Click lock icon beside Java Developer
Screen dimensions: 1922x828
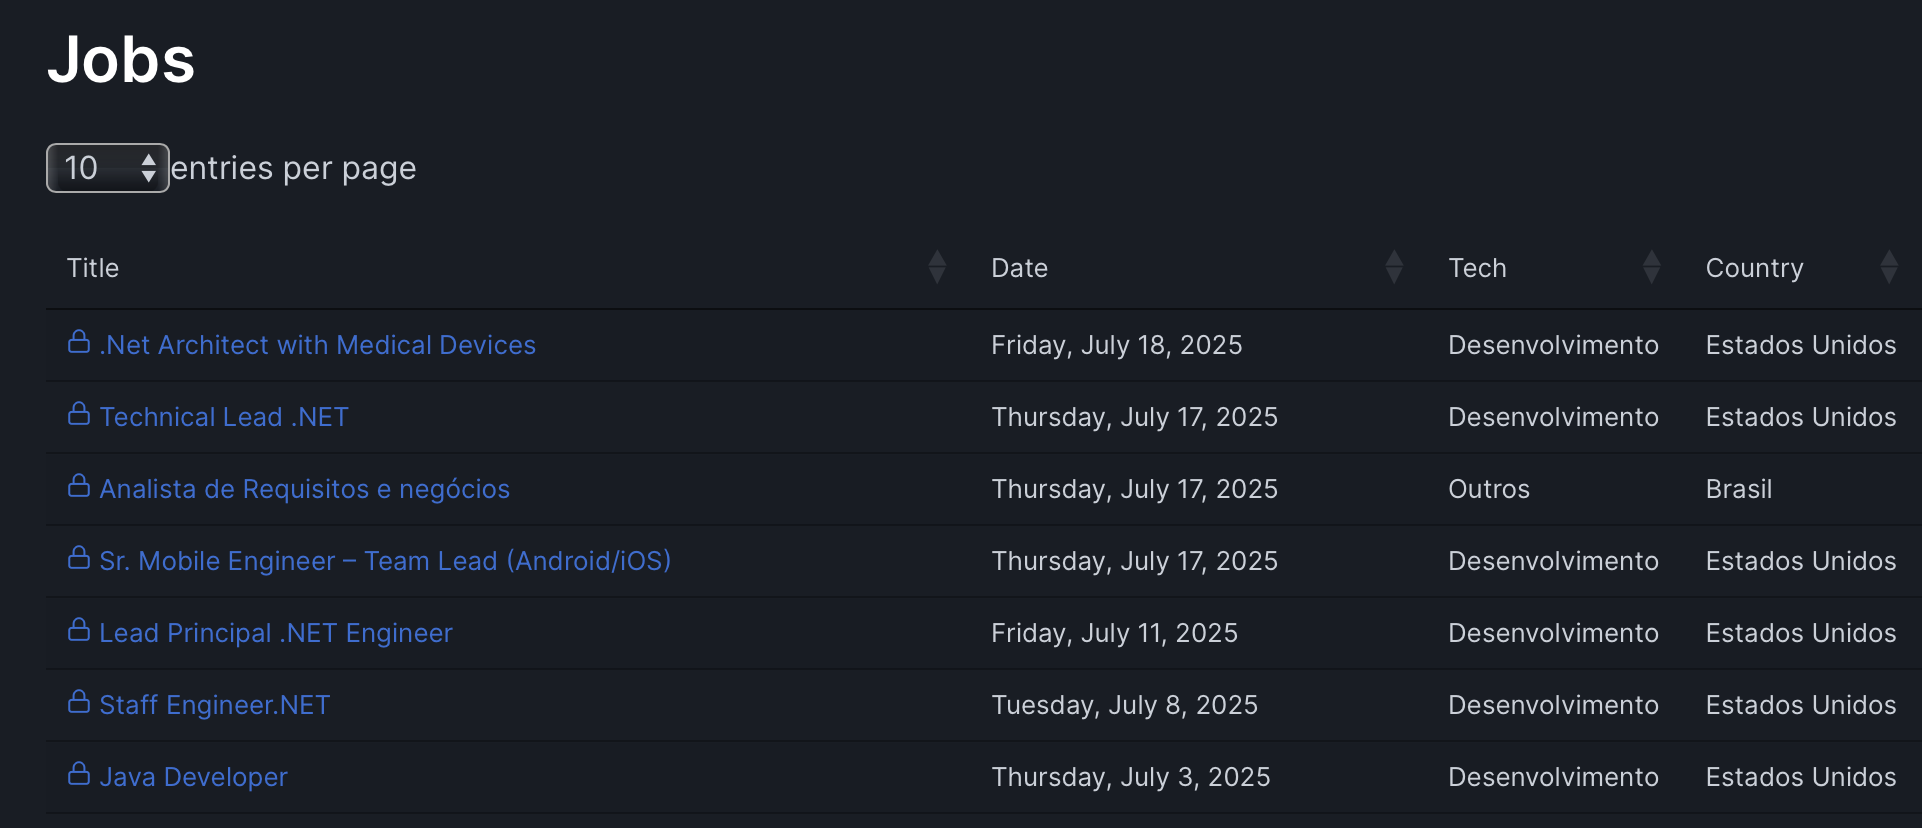[79, 774]
